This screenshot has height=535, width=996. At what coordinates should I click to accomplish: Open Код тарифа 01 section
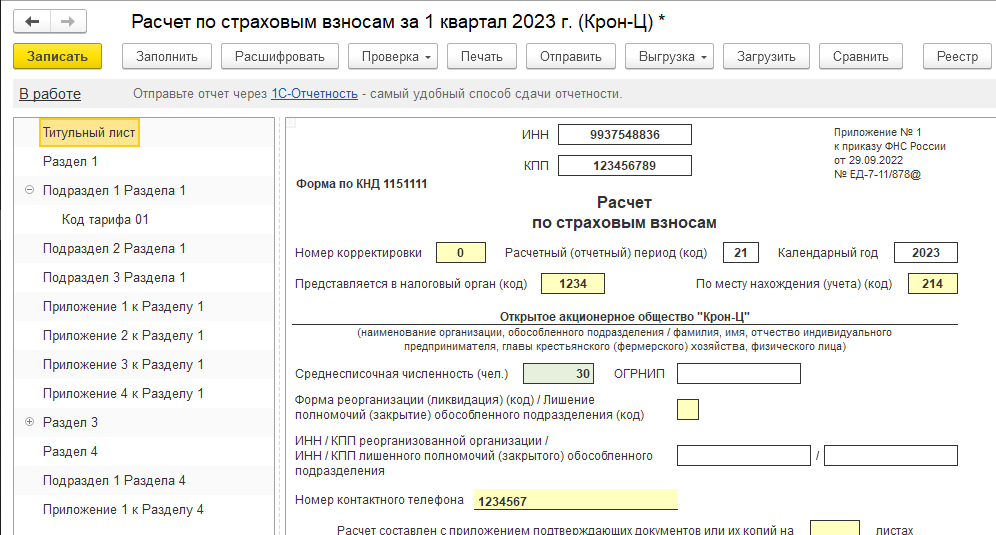click(105, 219)
